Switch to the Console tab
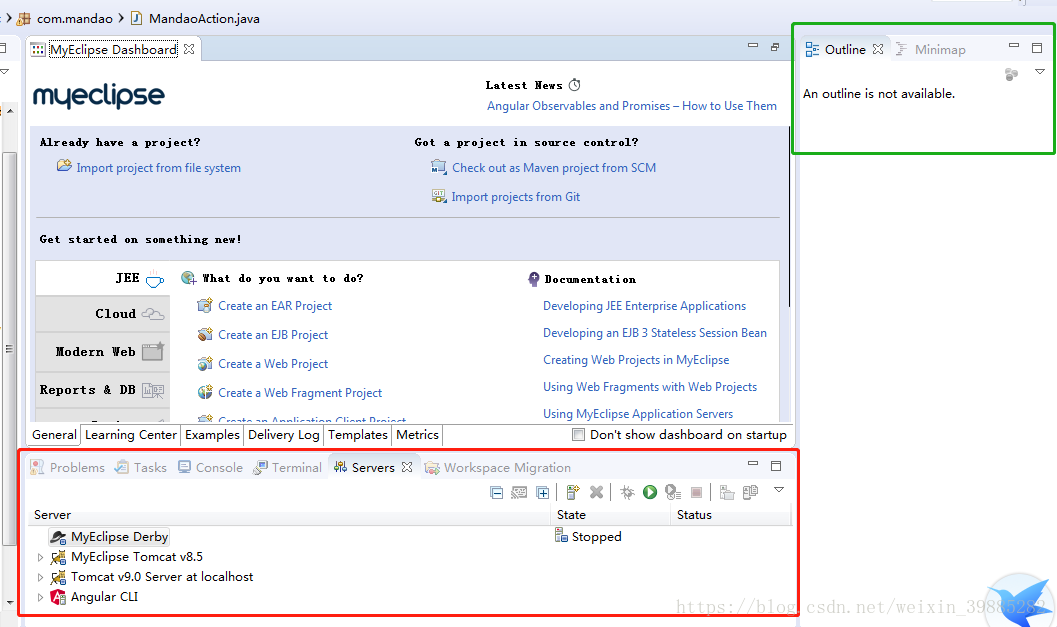 [210, 467]
